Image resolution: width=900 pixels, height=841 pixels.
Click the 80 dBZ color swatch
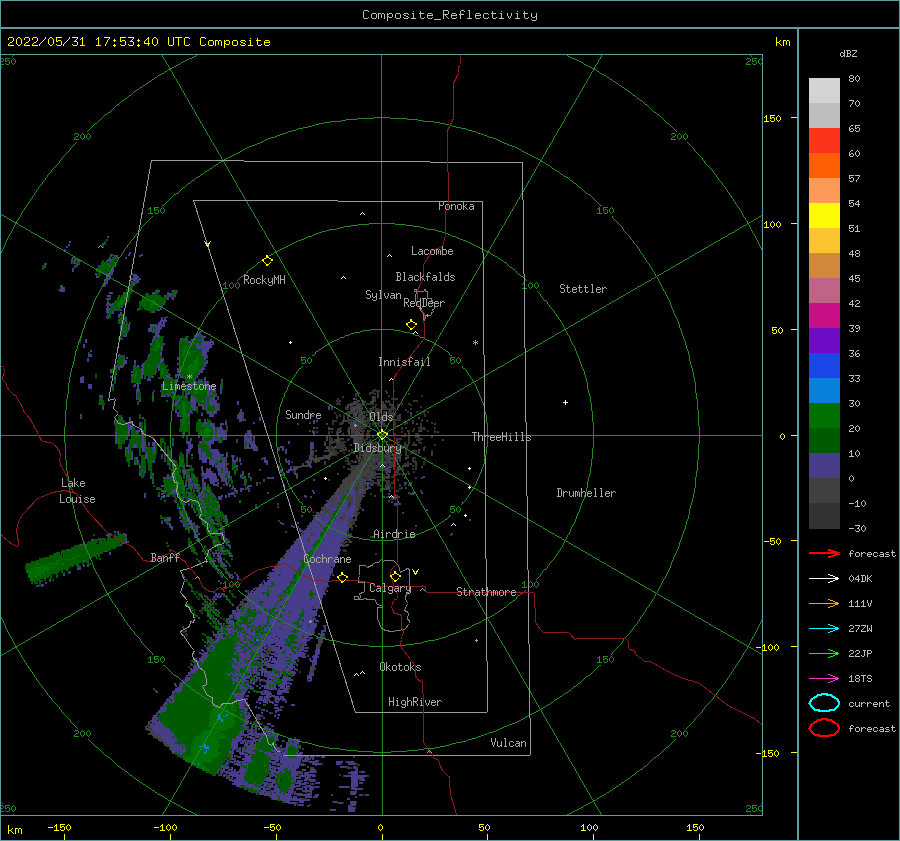point(824,90)
